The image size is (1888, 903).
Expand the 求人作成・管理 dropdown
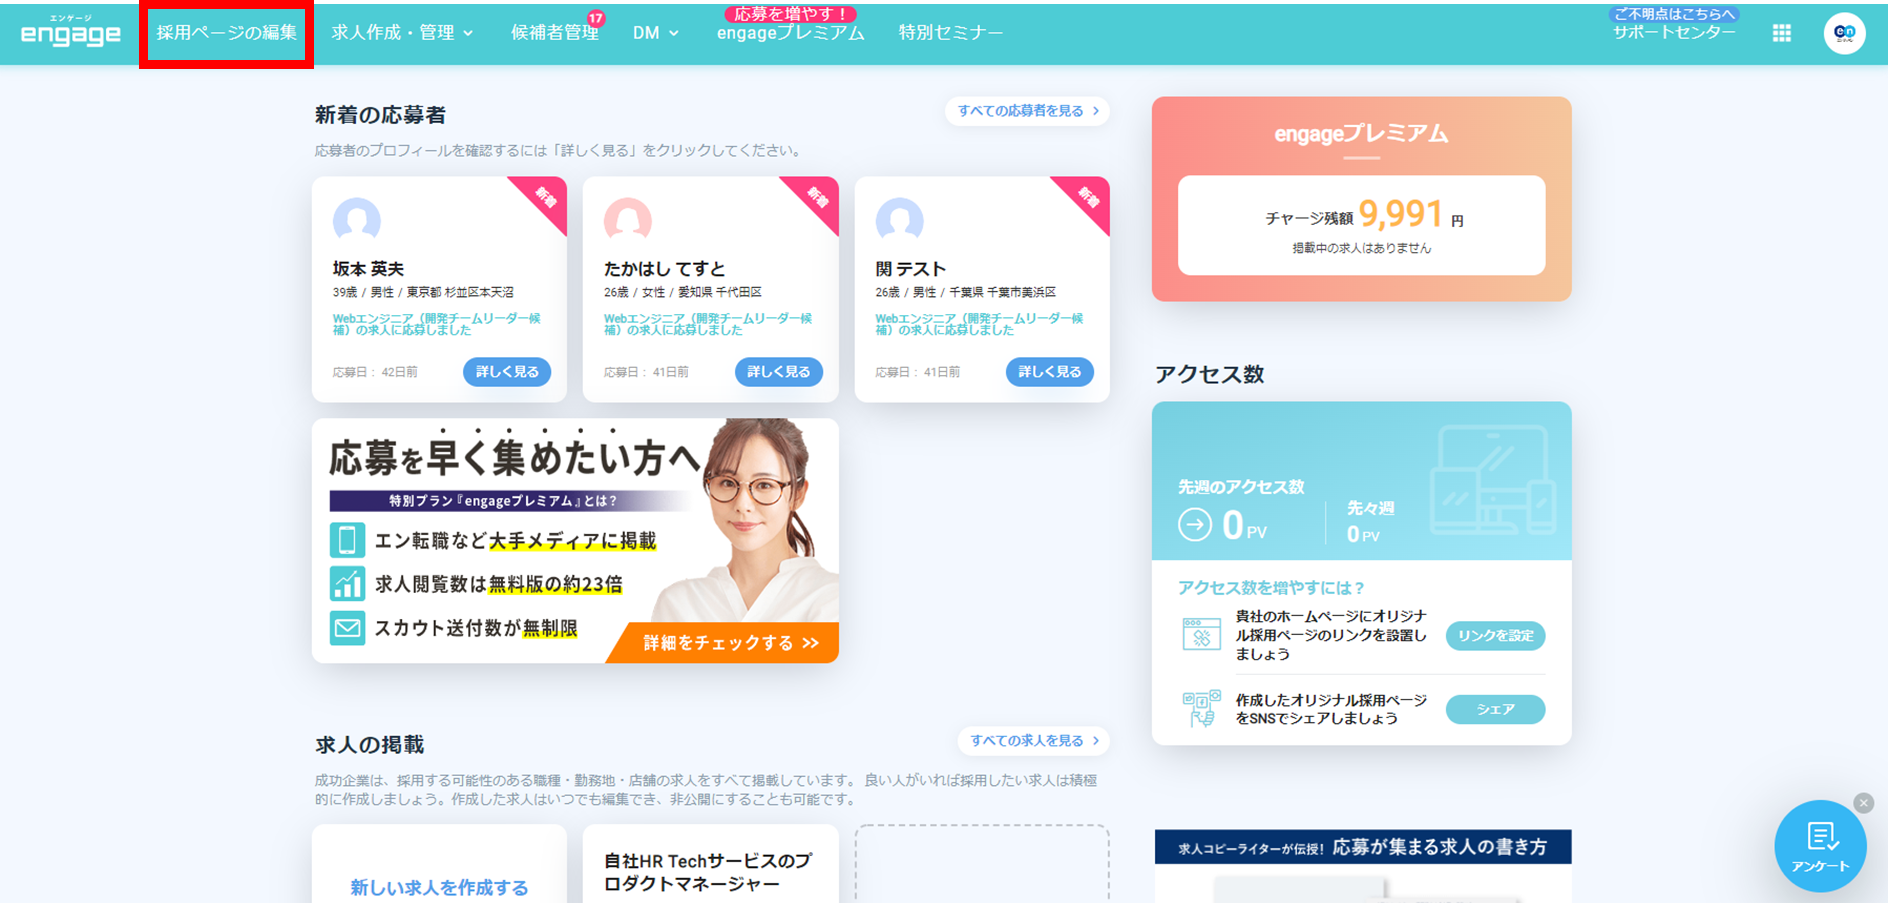402,33
